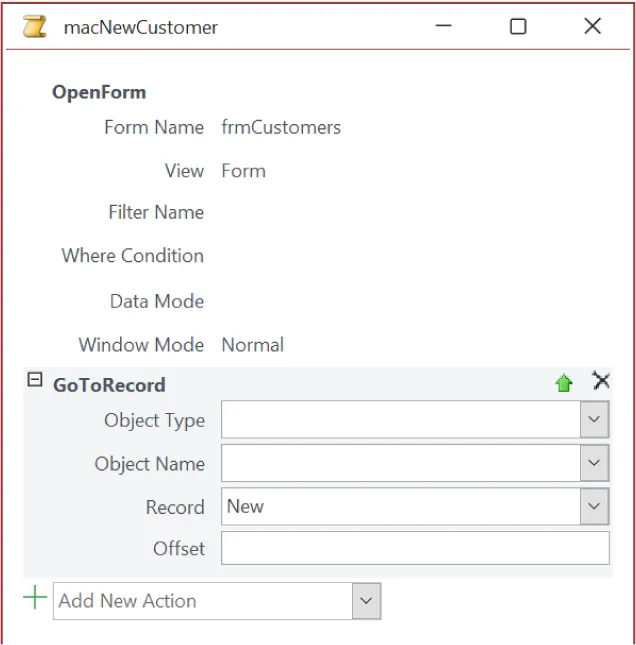The width and height of the screenshot is (636, 645).
Task: Select the OpenForm action heading
Action: [99, 92]
